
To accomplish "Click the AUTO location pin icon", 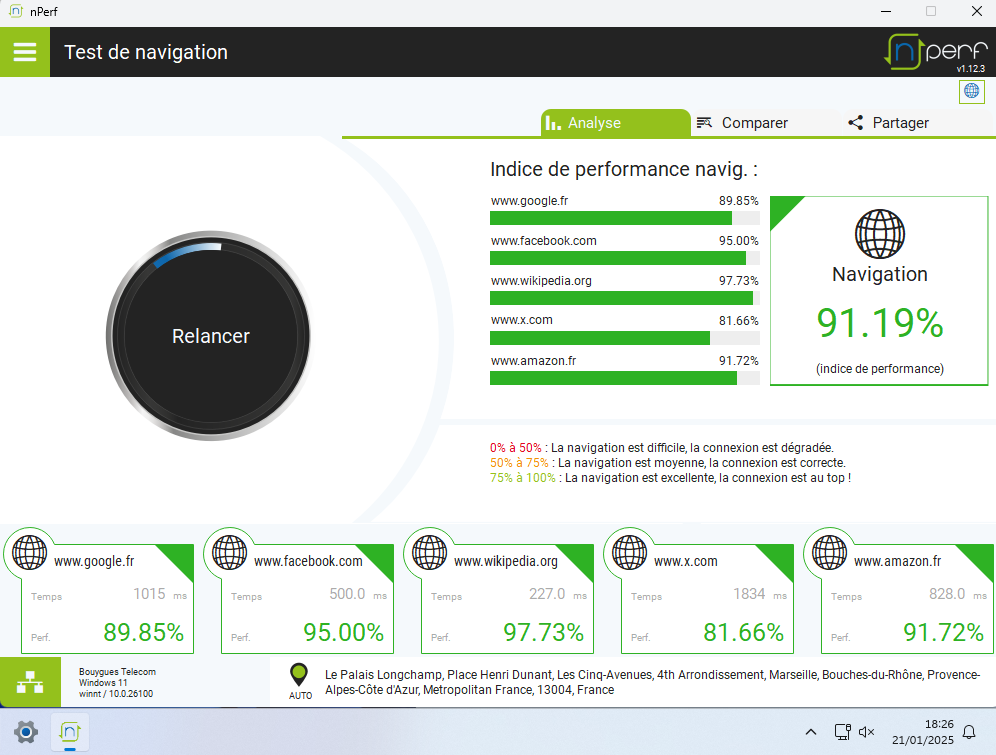I will coord(299,675).
